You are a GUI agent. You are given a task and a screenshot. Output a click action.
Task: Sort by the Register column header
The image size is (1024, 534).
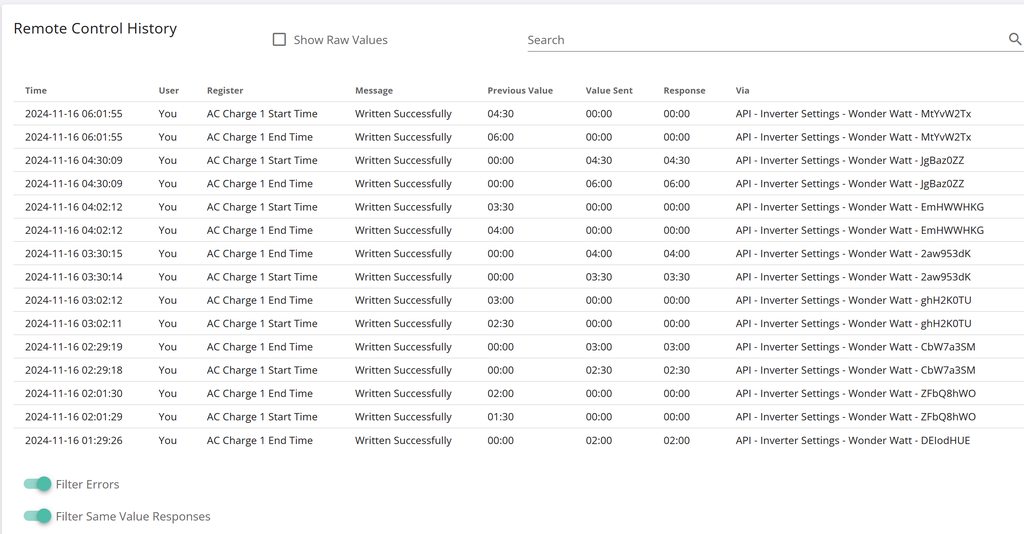coord(225,91)
